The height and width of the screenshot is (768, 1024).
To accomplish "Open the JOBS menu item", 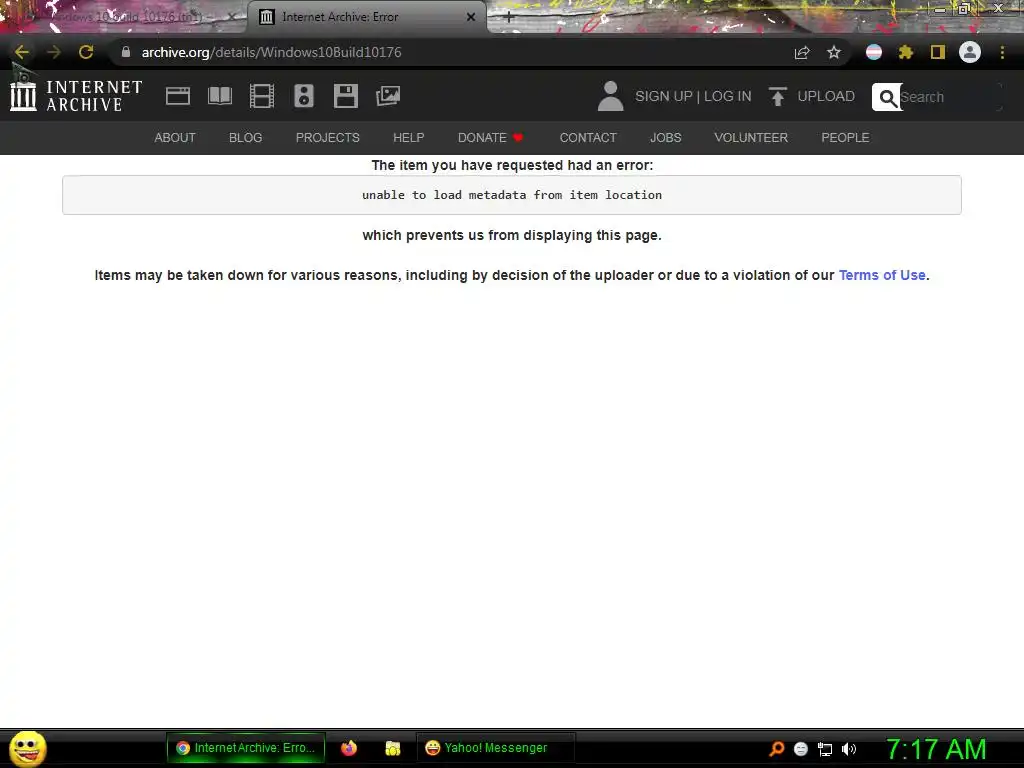I will [665, 138].
